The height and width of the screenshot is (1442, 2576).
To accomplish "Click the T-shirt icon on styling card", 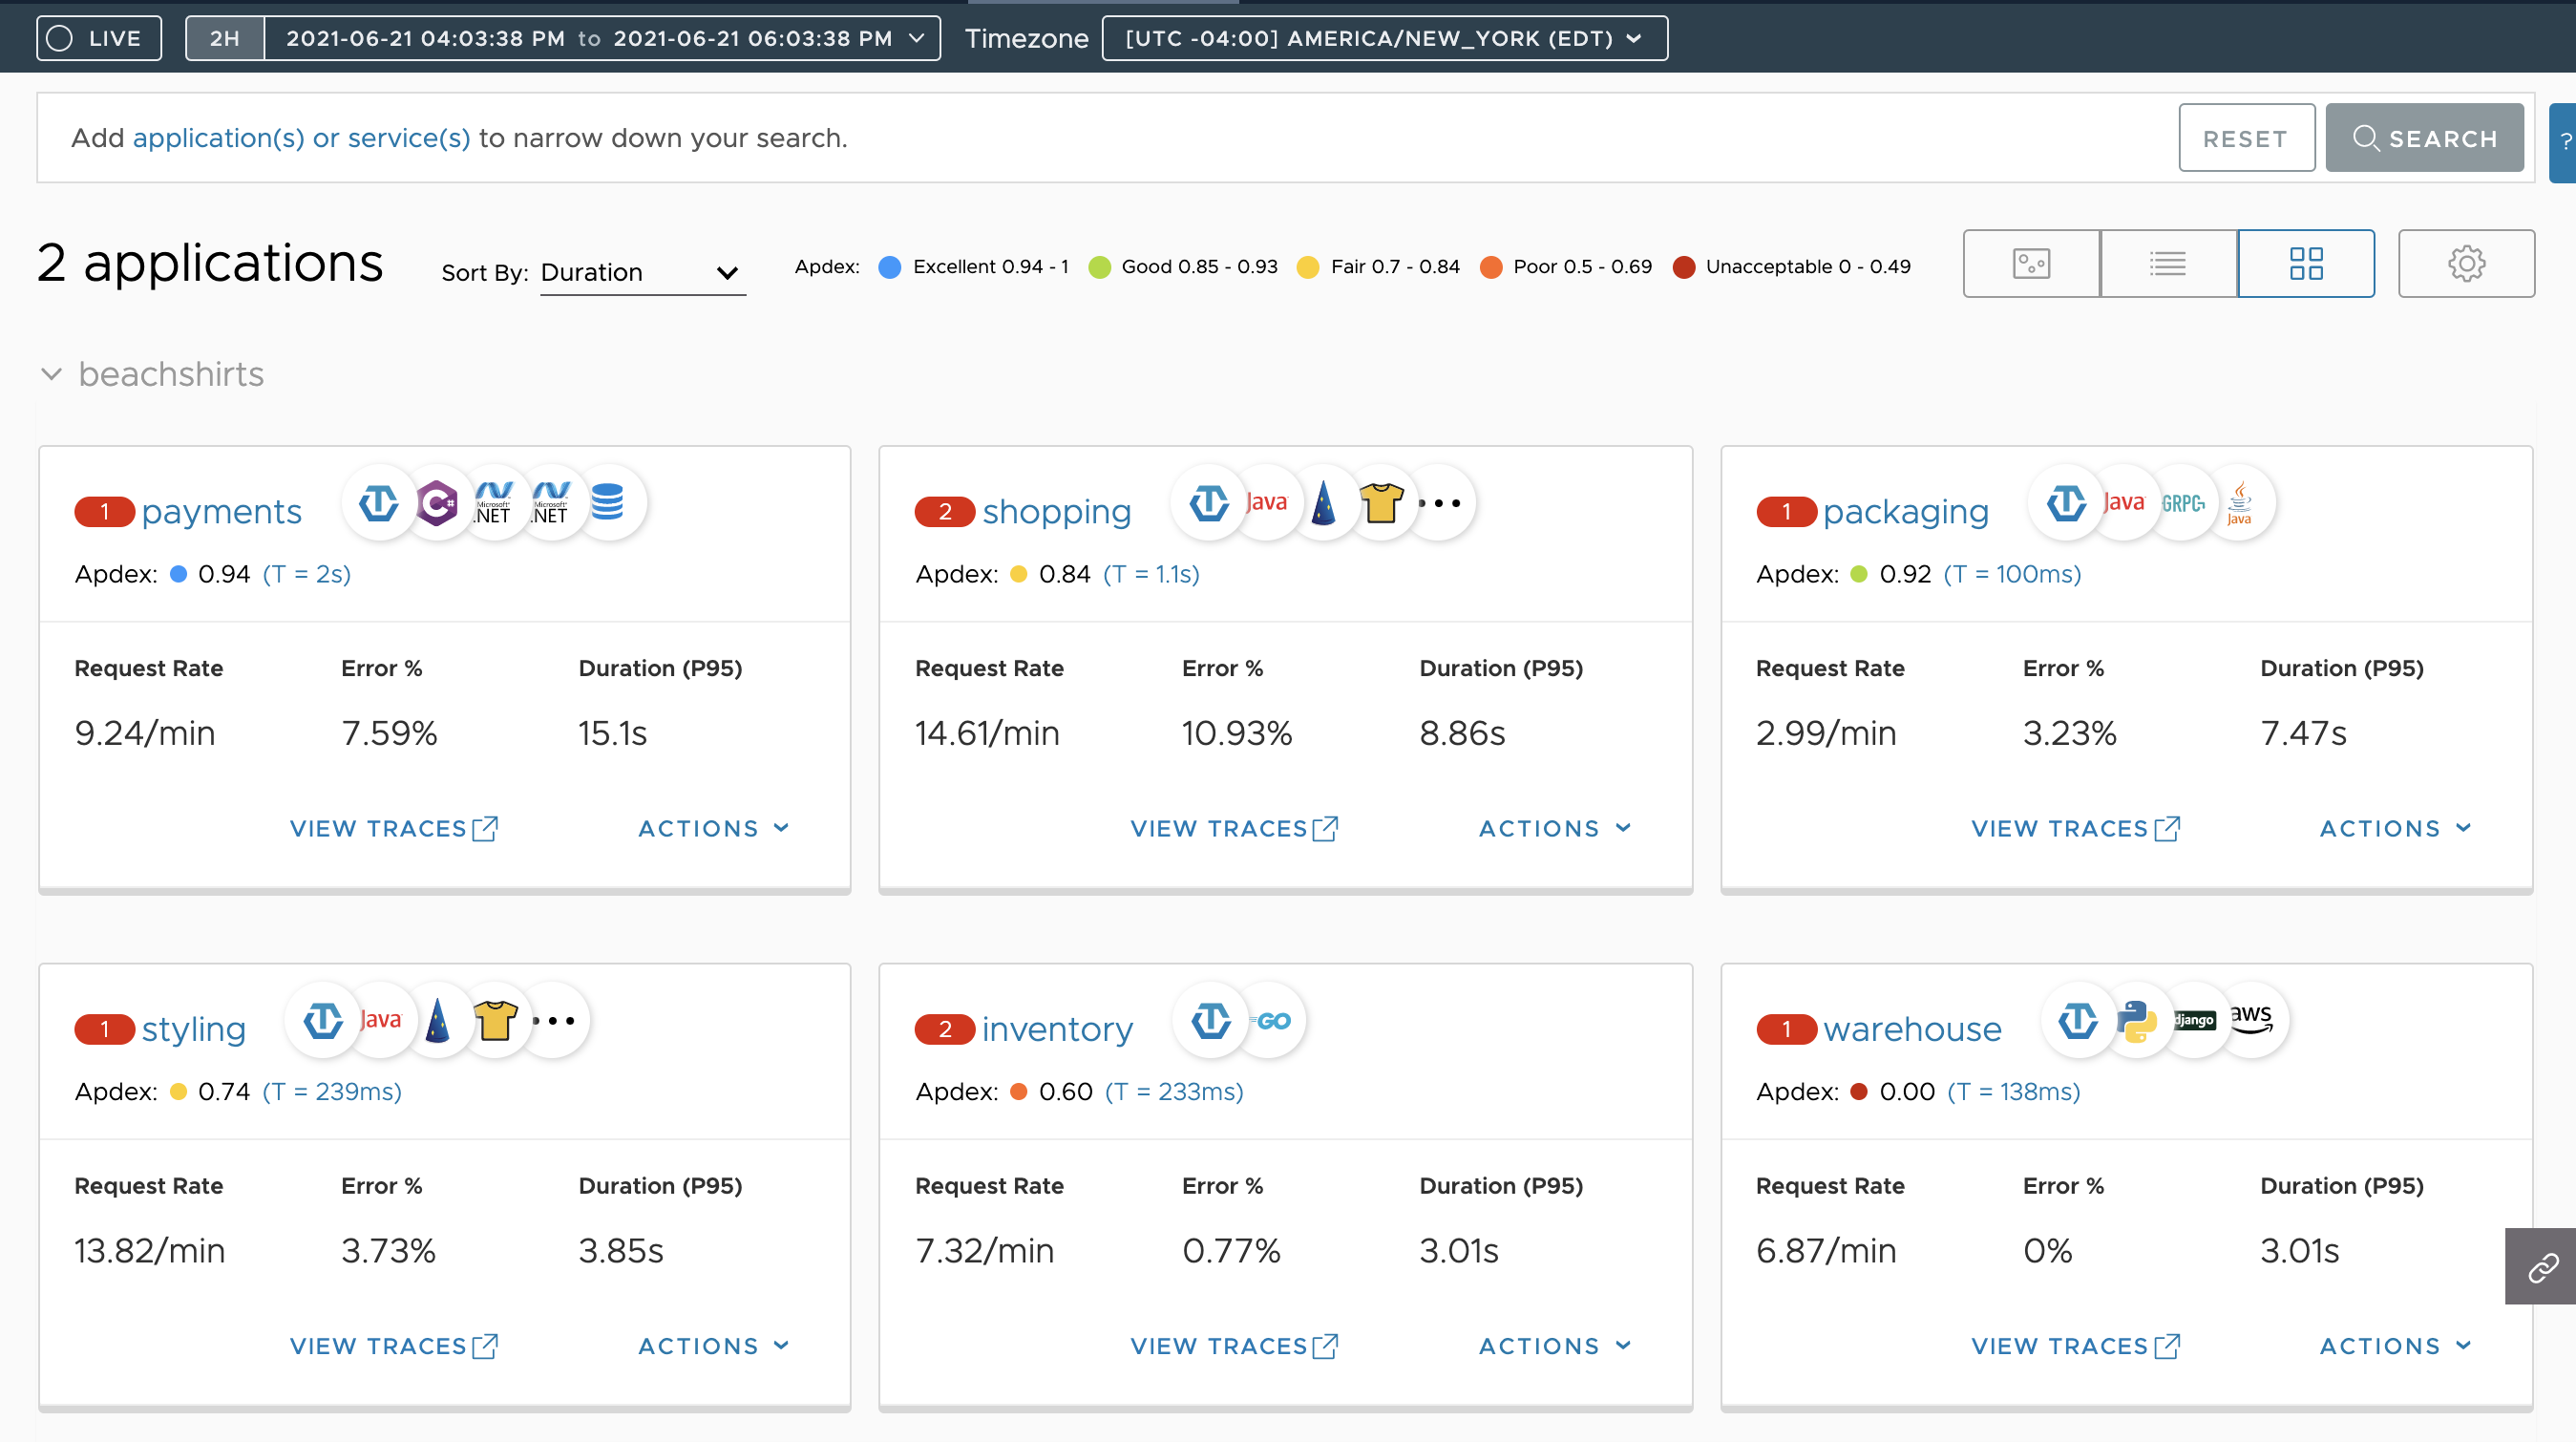I will pos(495,1021).
